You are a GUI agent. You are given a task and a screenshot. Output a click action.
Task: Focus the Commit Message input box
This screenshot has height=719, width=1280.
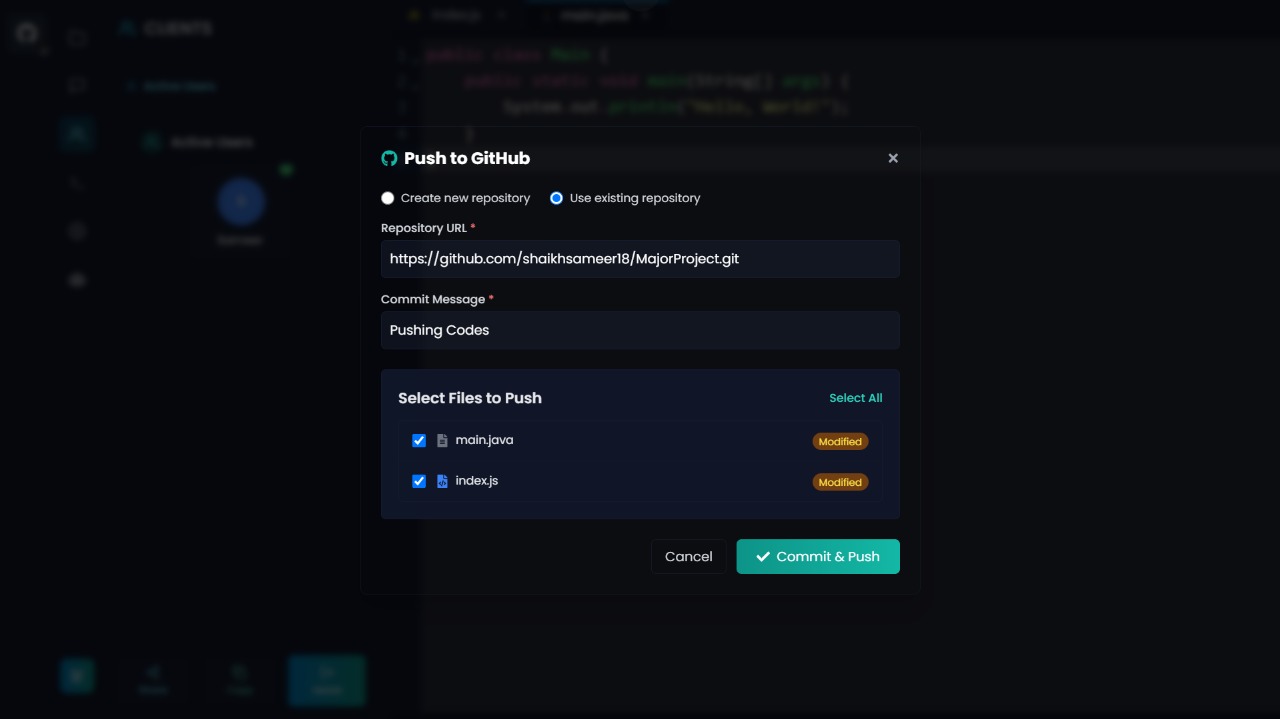pyautogui.click(x=640, y=330)
